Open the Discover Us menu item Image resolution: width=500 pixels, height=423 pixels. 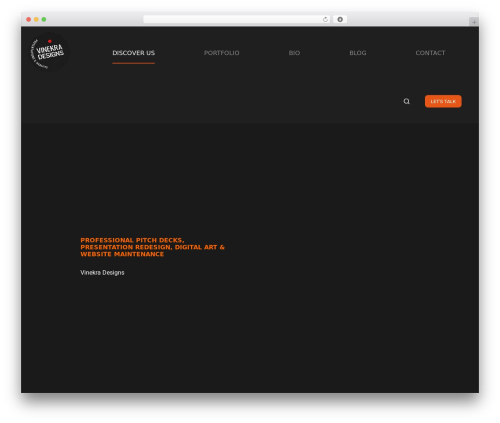pyautogui.click(x=133, y=53)
